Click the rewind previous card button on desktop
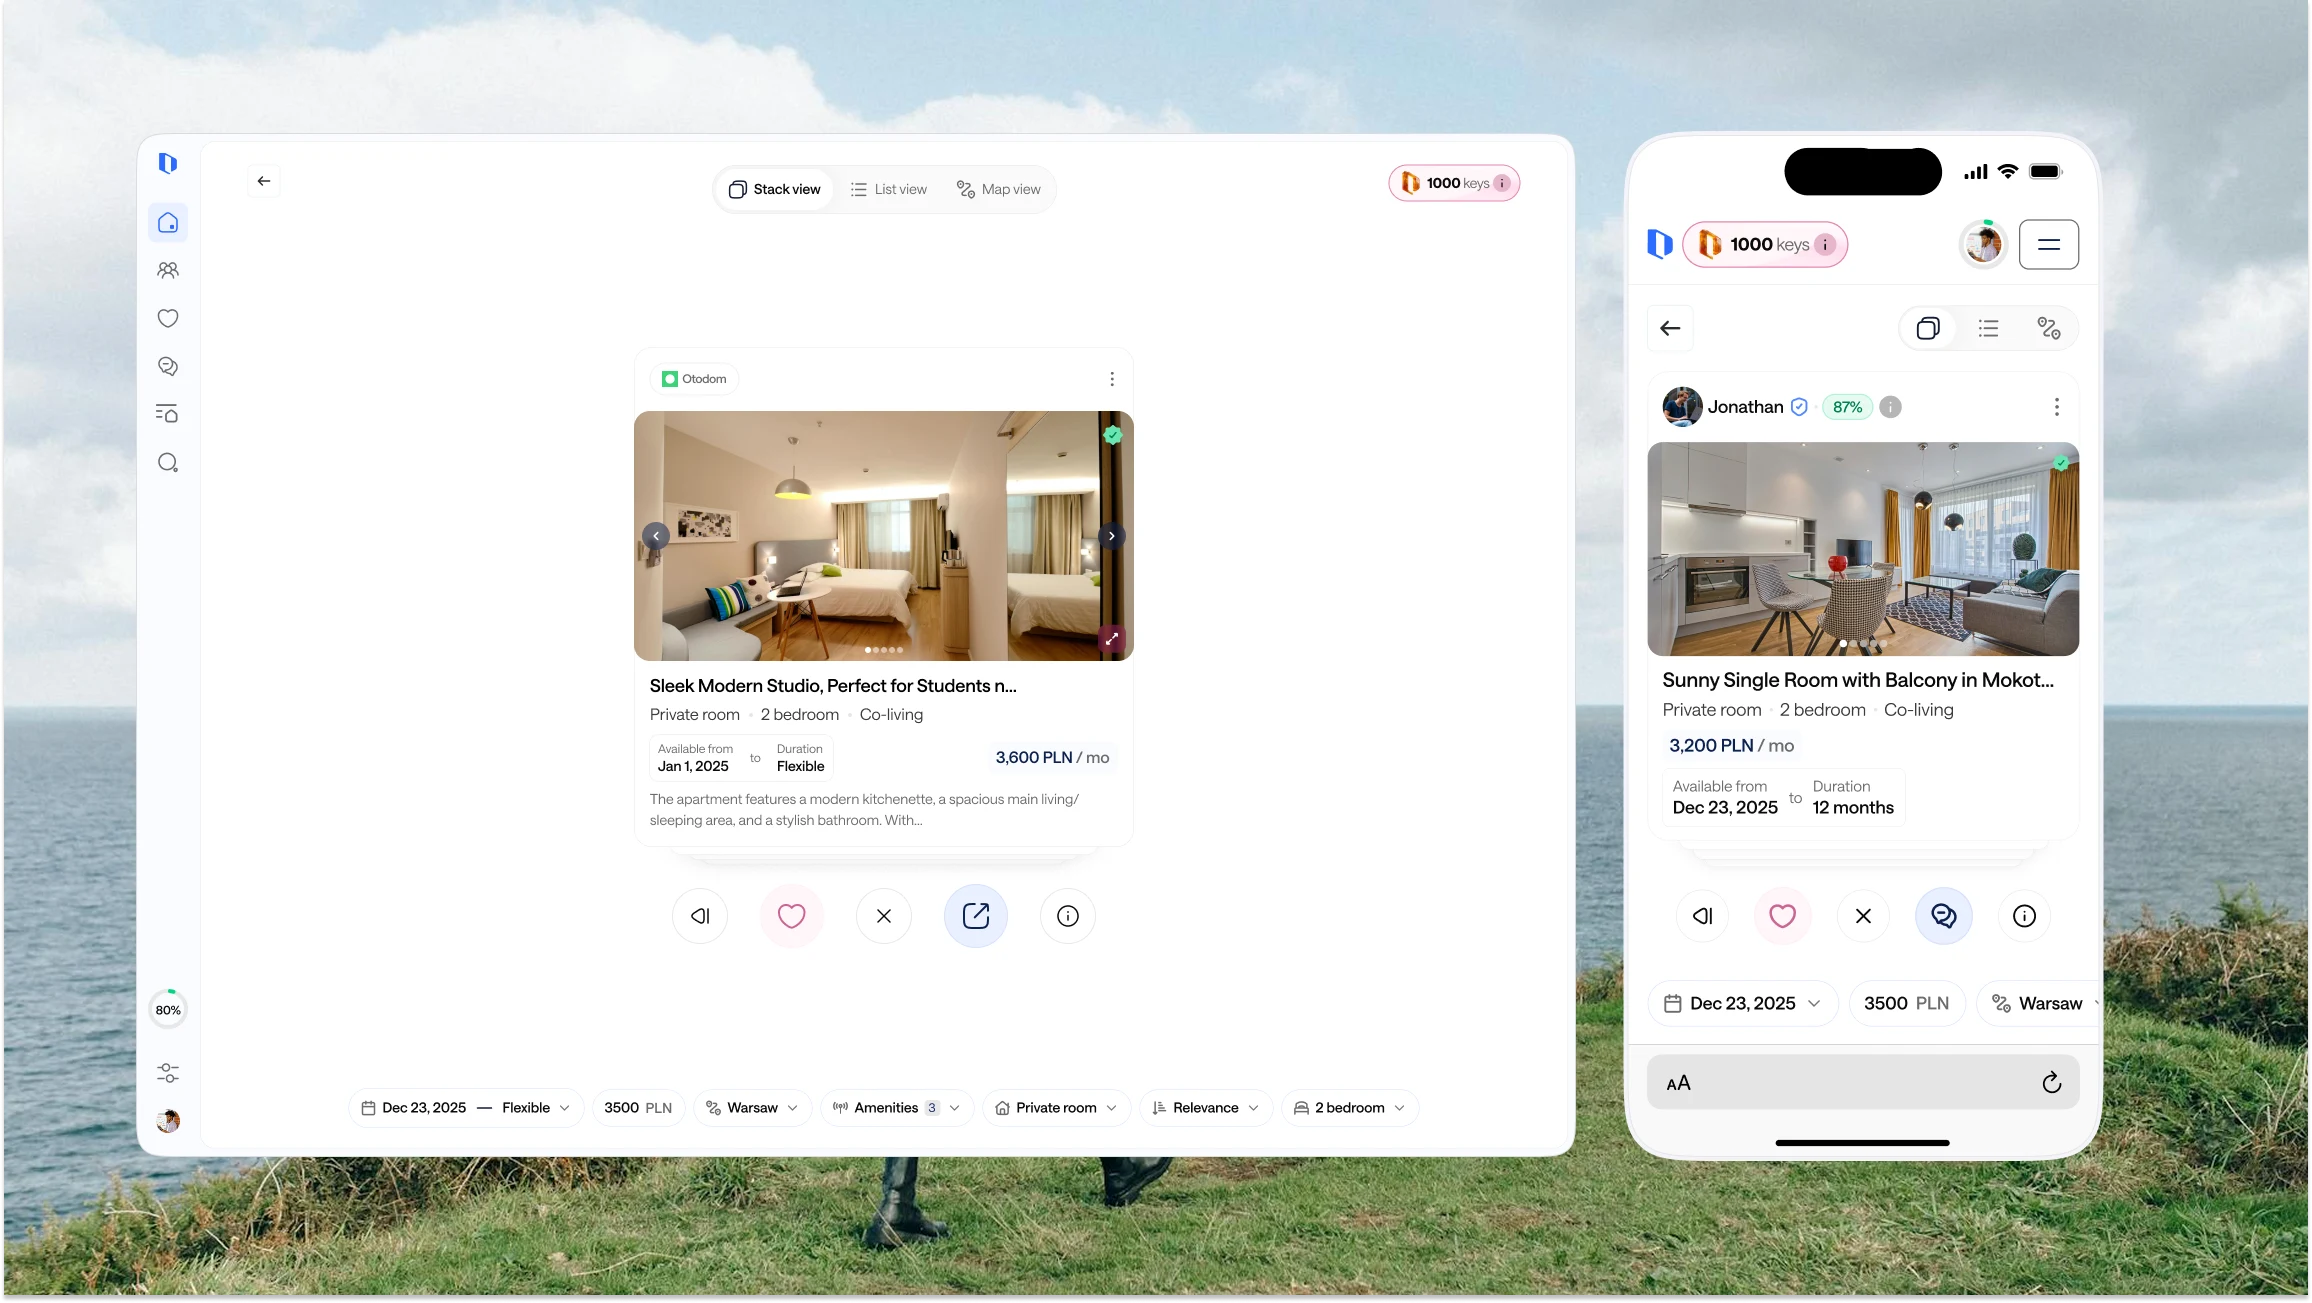Viewport: 2312px width, 1303px height. [x=699, y=916]
